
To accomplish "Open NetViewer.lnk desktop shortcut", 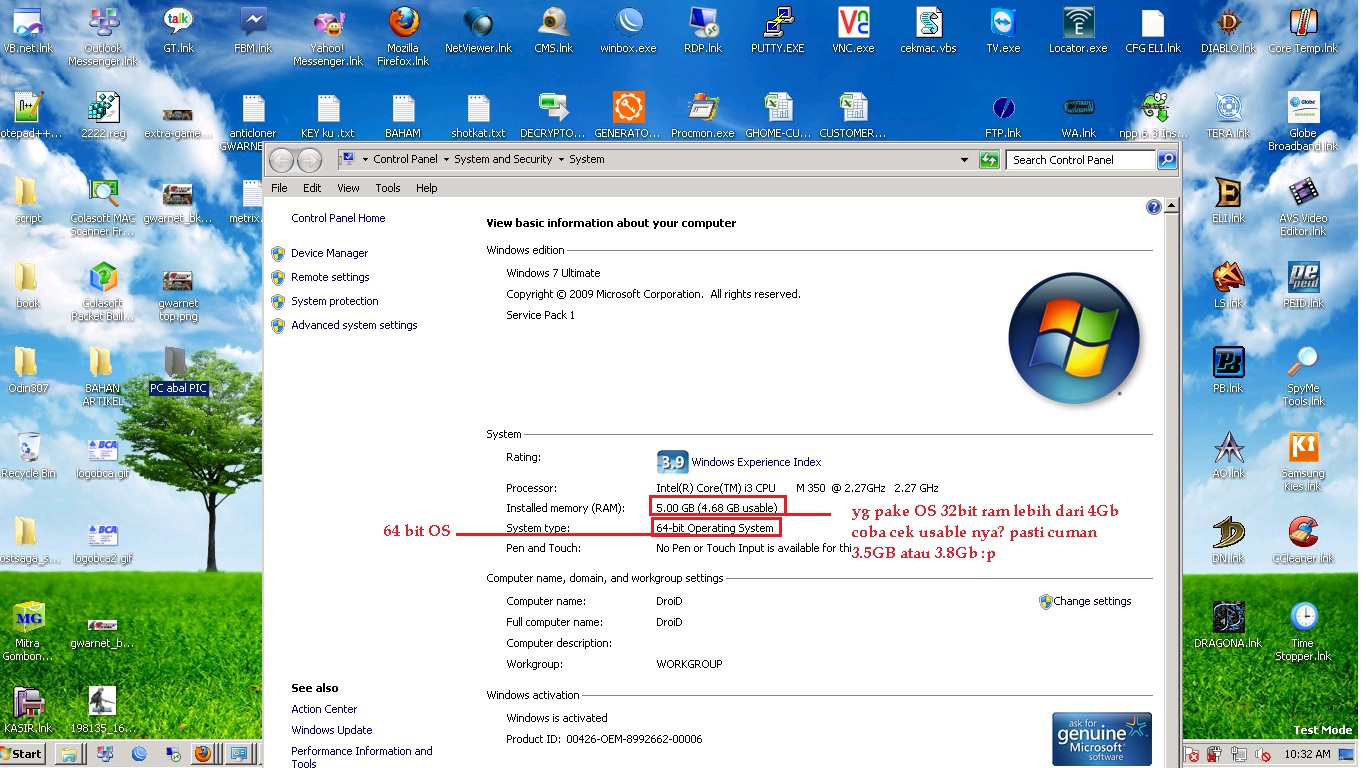I will click(x=478, y=30).
